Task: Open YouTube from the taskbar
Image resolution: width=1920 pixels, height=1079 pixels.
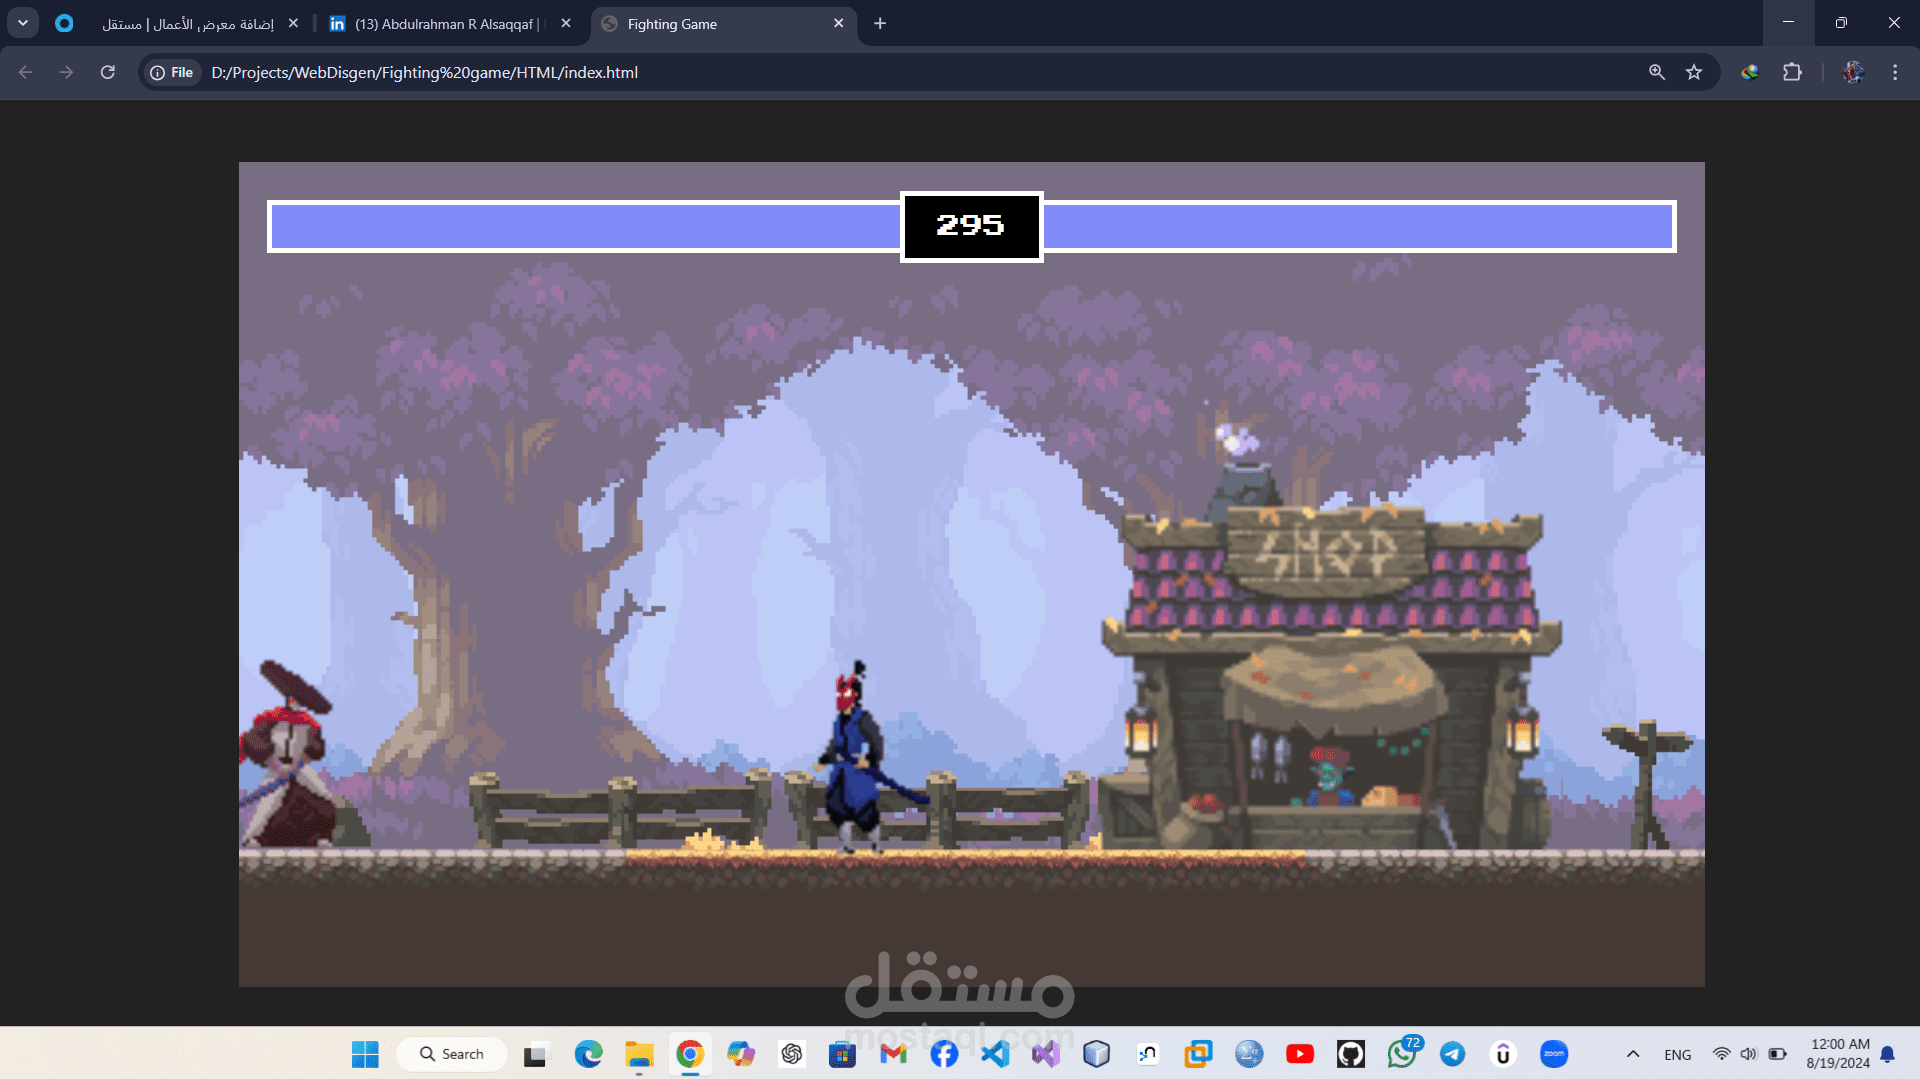Action: point(1300,1054)
